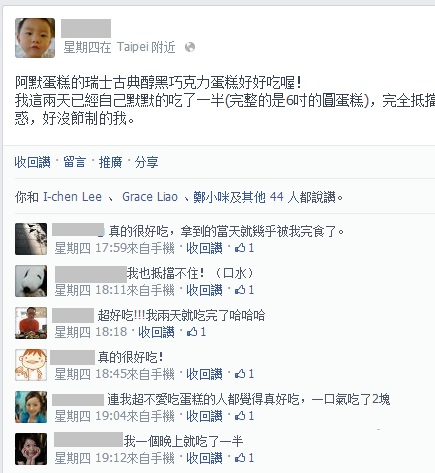Click thumbs-up count on the 19:04 comment
Screen dimensions: 435x473
coord(245,416)
